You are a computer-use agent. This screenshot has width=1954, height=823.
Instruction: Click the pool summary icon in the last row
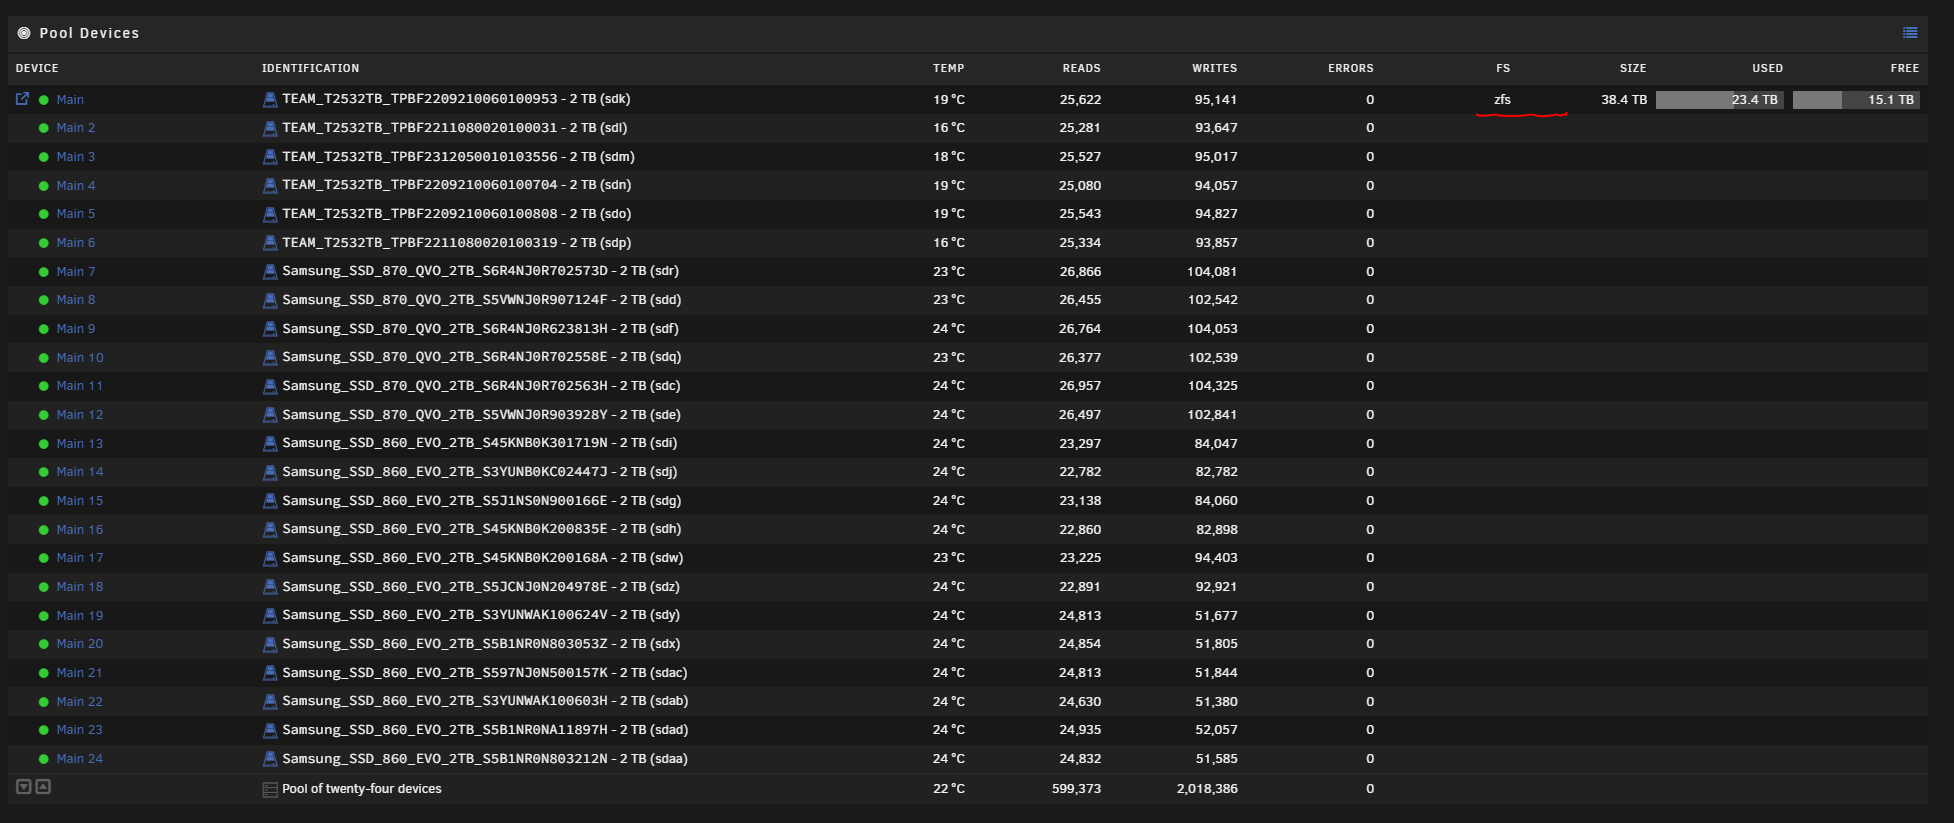click(x=269, y=789)
